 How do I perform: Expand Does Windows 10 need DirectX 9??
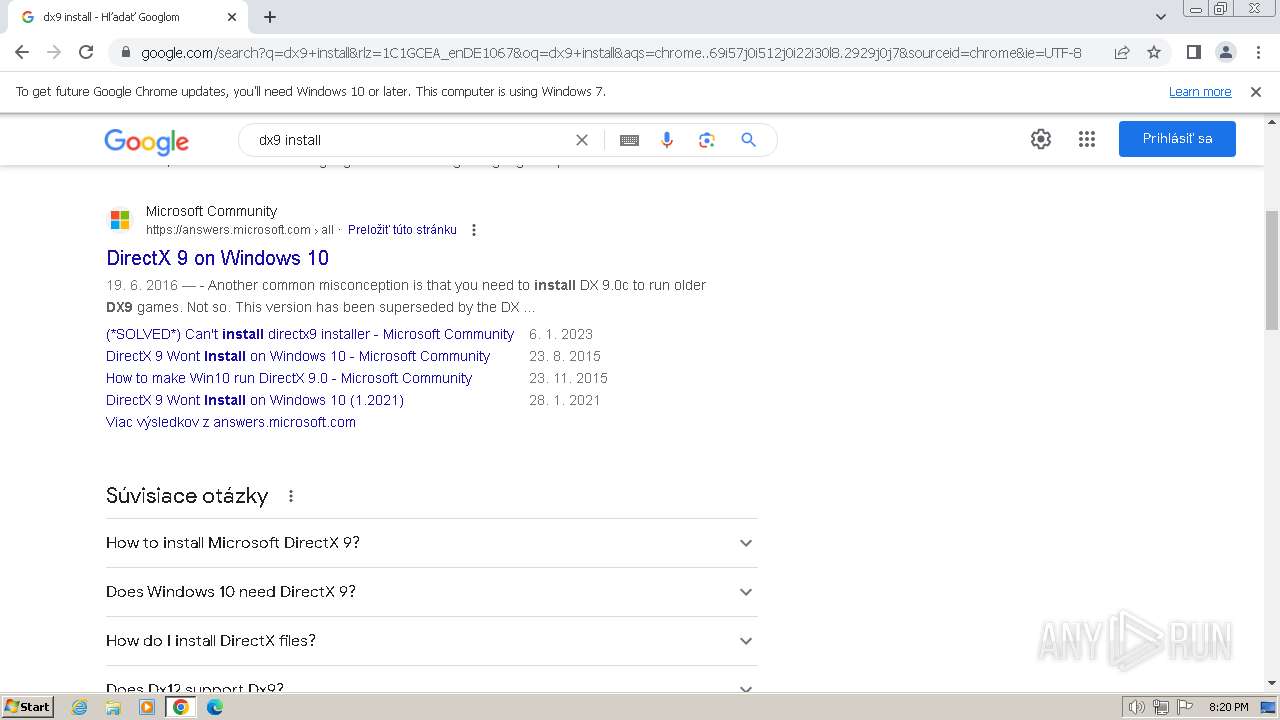pos(431,592)
